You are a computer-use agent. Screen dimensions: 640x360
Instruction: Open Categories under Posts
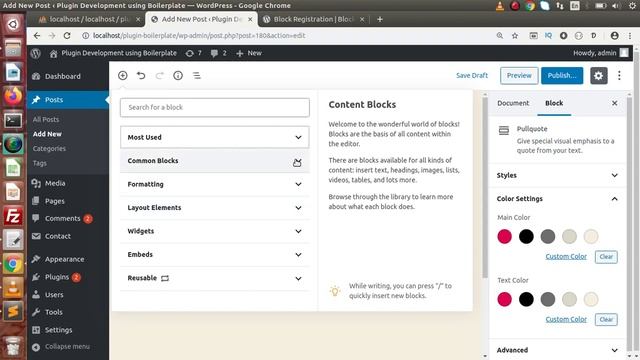tap(49, 149)
